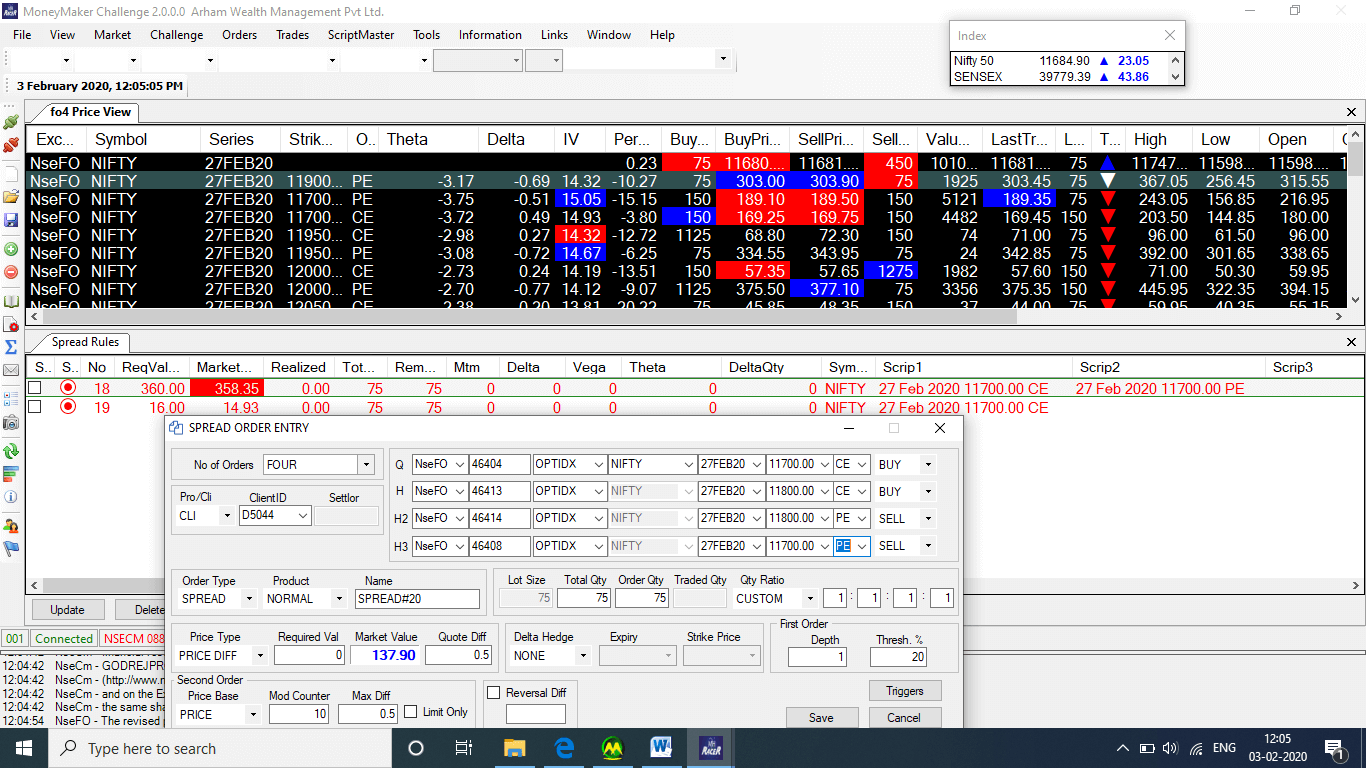Open the ScriptMaster menu

[x=361, y=34]
